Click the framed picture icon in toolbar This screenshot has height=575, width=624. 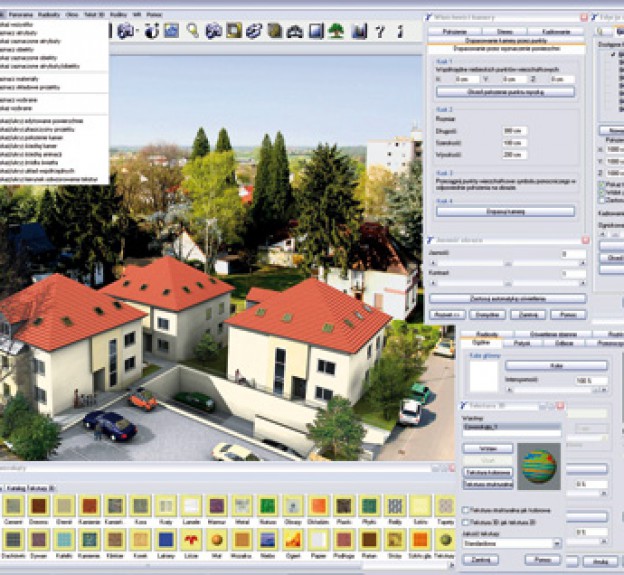click(x=234, y=31)
